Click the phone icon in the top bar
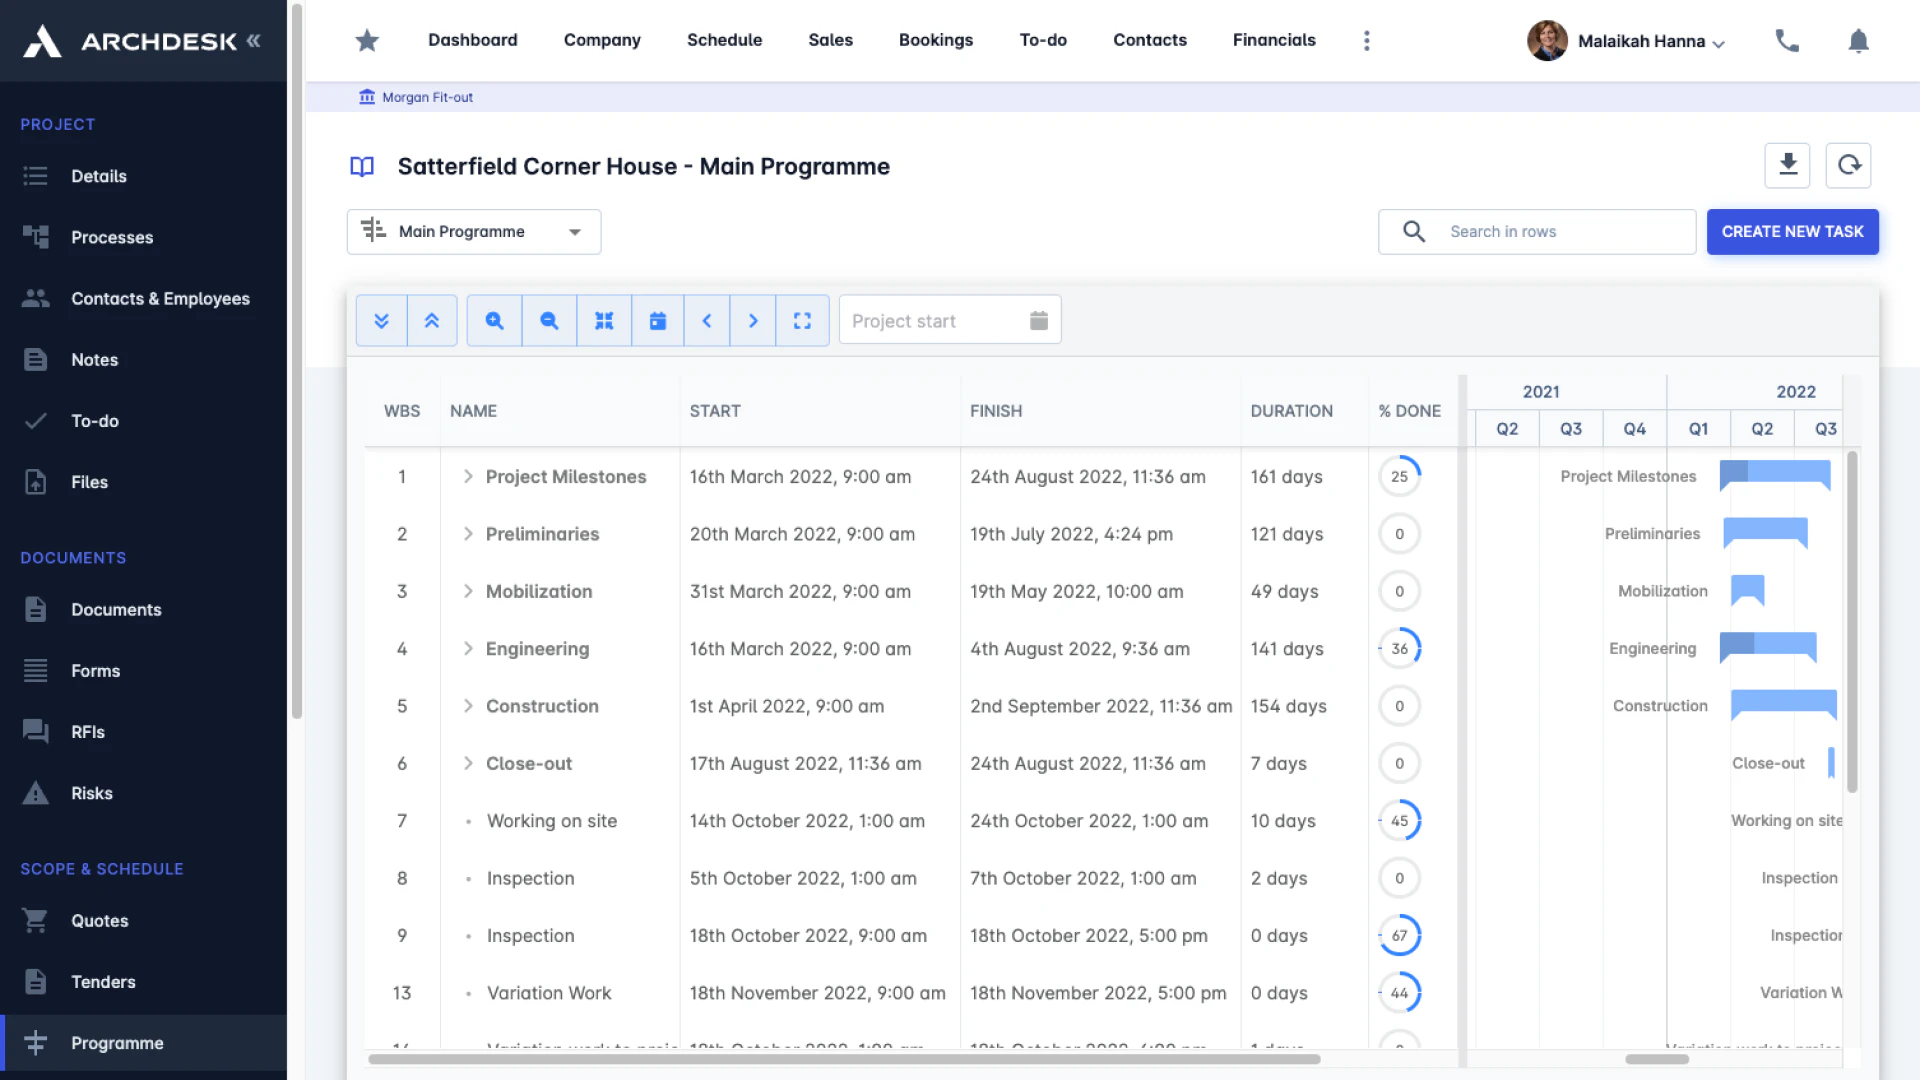The height and width of the screenshot is (1080, 1920). (1787, 41)
